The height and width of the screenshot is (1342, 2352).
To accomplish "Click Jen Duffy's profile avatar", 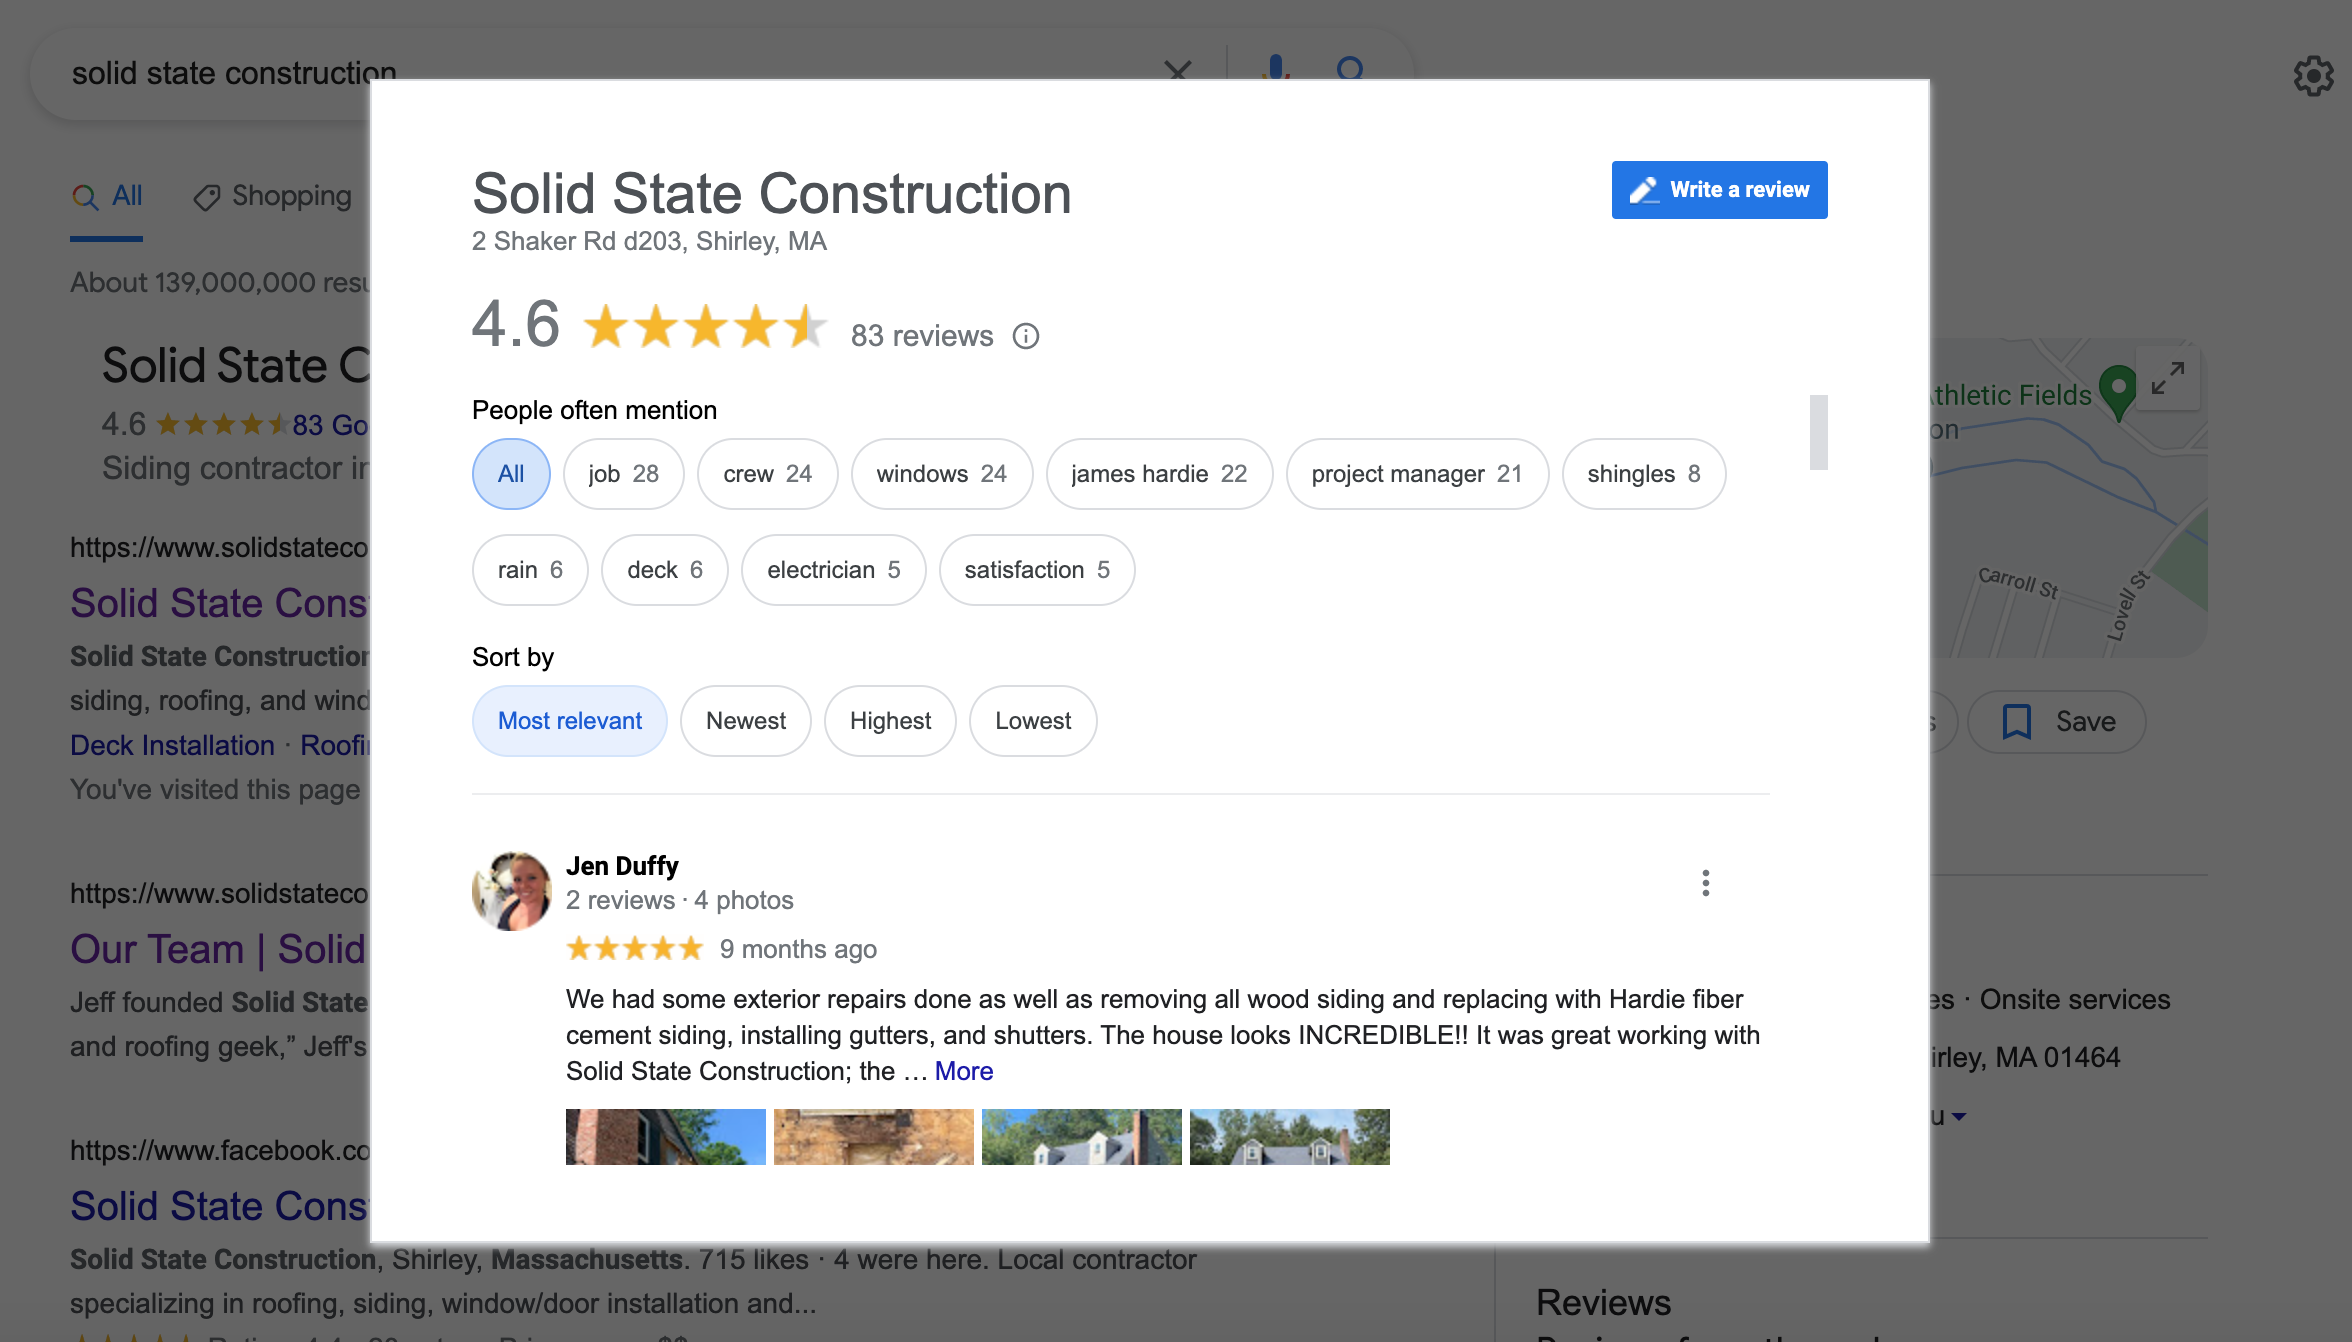I will point(512,891).
